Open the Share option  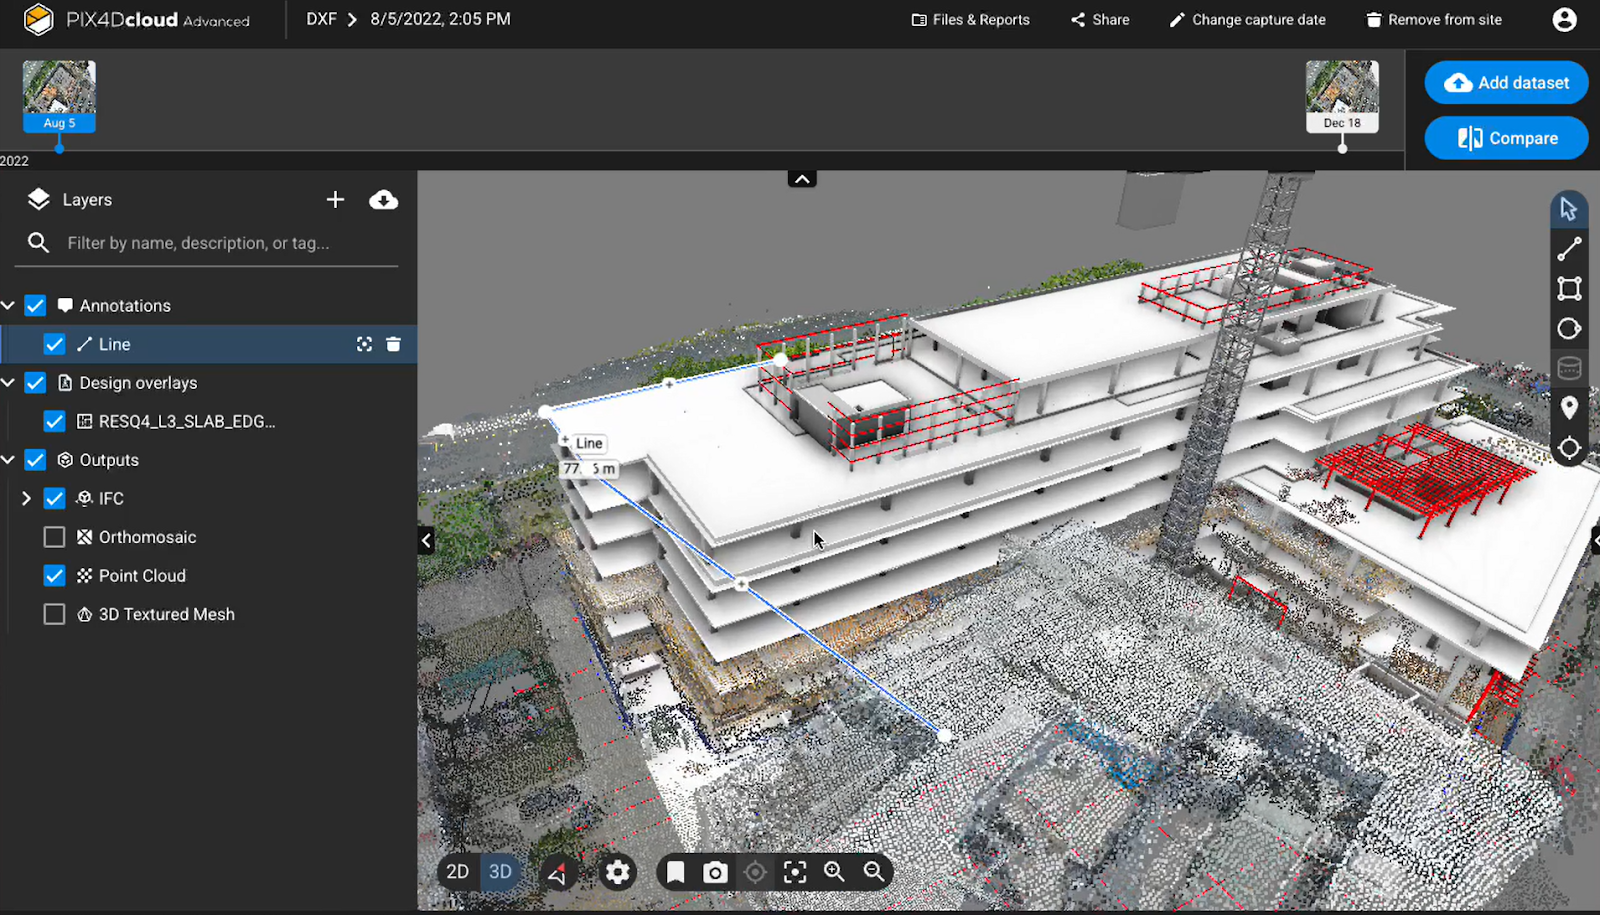1100,20
